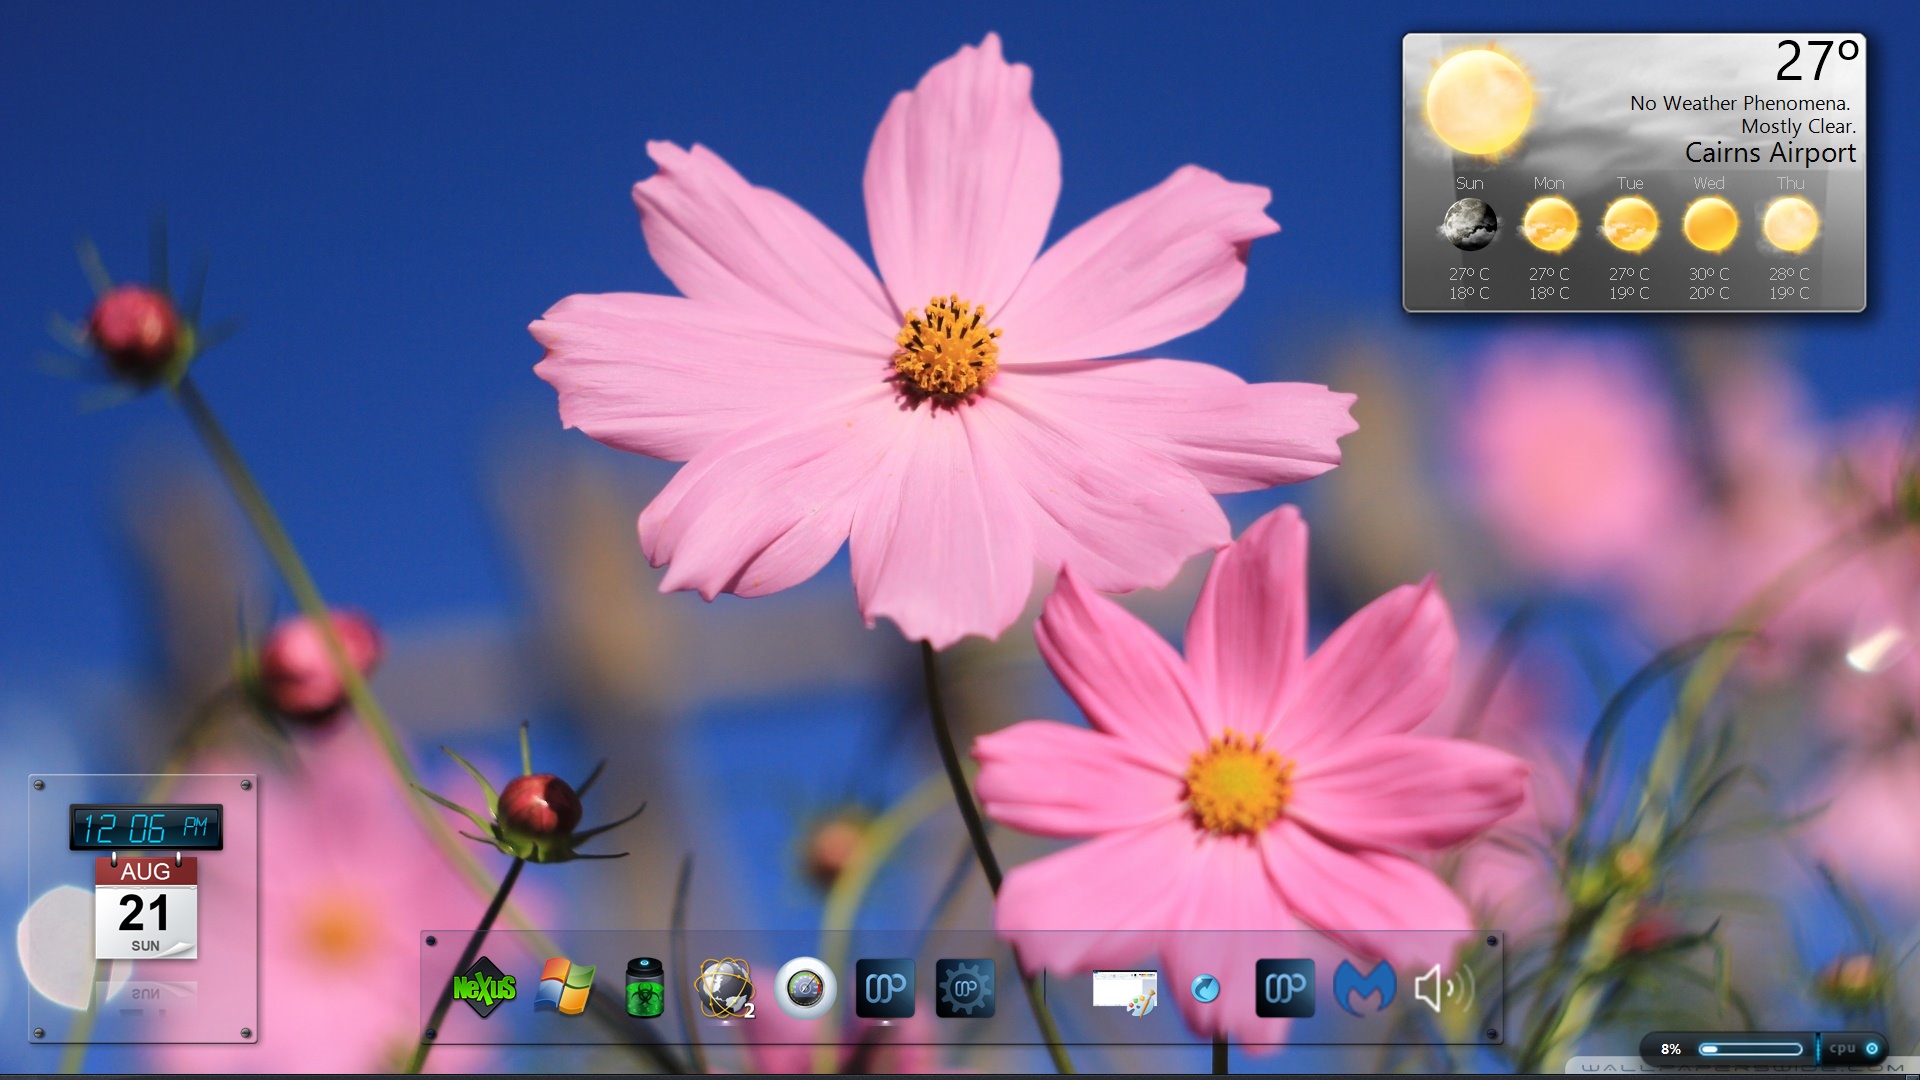The height and width of the screenshot is (1080, 1920).
Task: Click the digital clock widget
Action: click(146, 828)
